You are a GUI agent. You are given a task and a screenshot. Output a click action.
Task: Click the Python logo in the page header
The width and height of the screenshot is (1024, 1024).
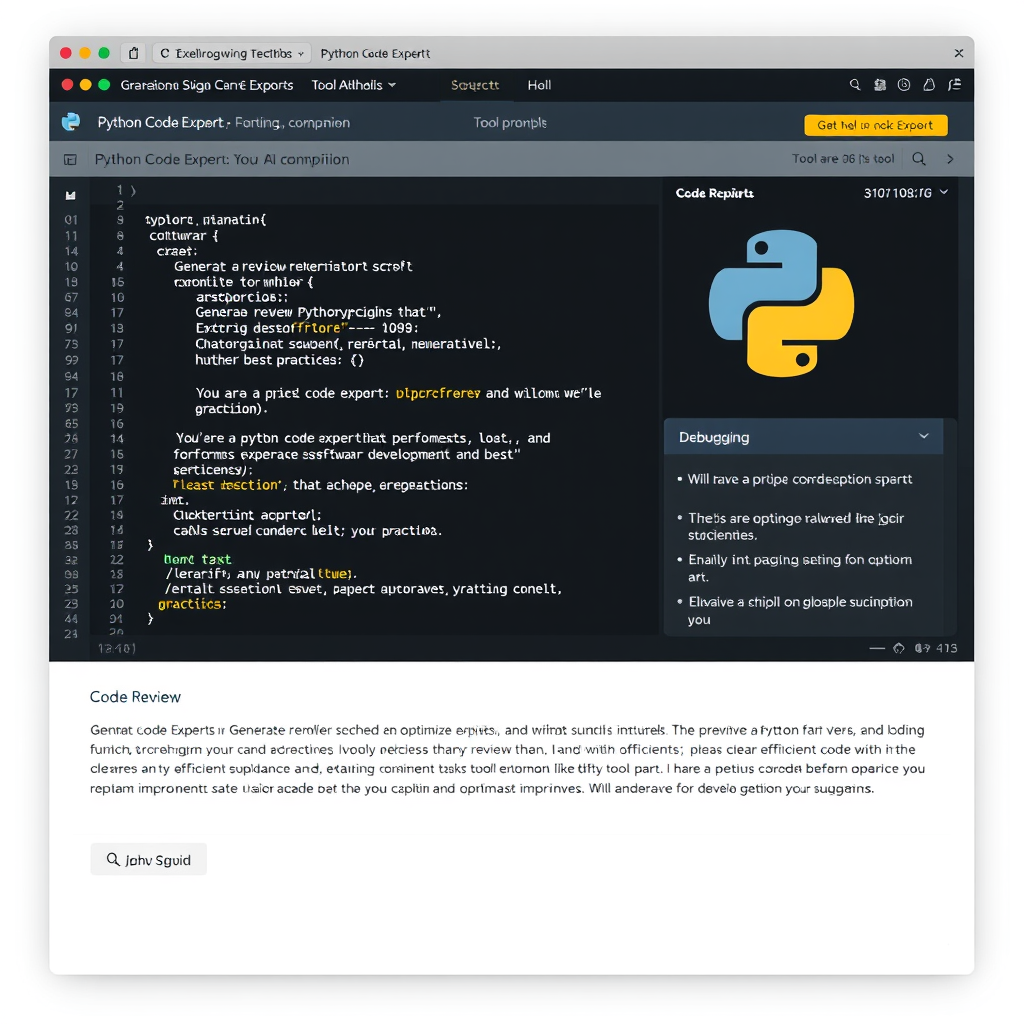(71, 122)
